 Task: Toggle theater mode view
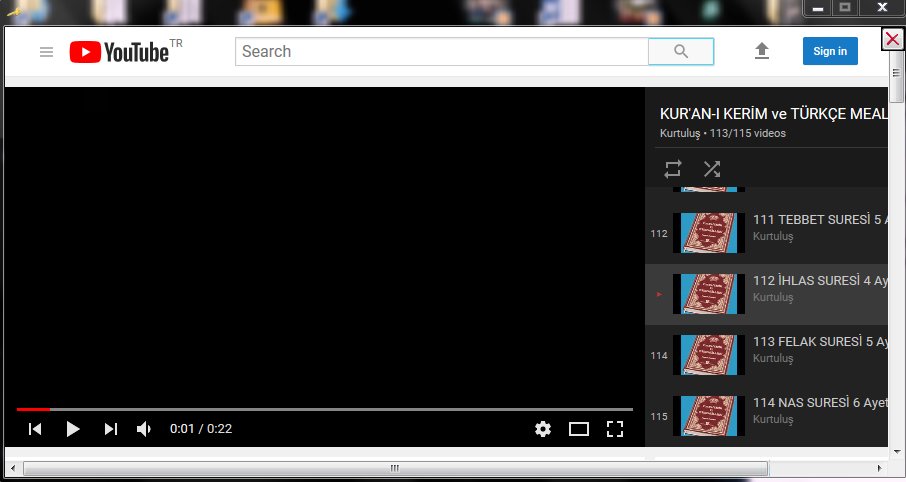[579, 429]
